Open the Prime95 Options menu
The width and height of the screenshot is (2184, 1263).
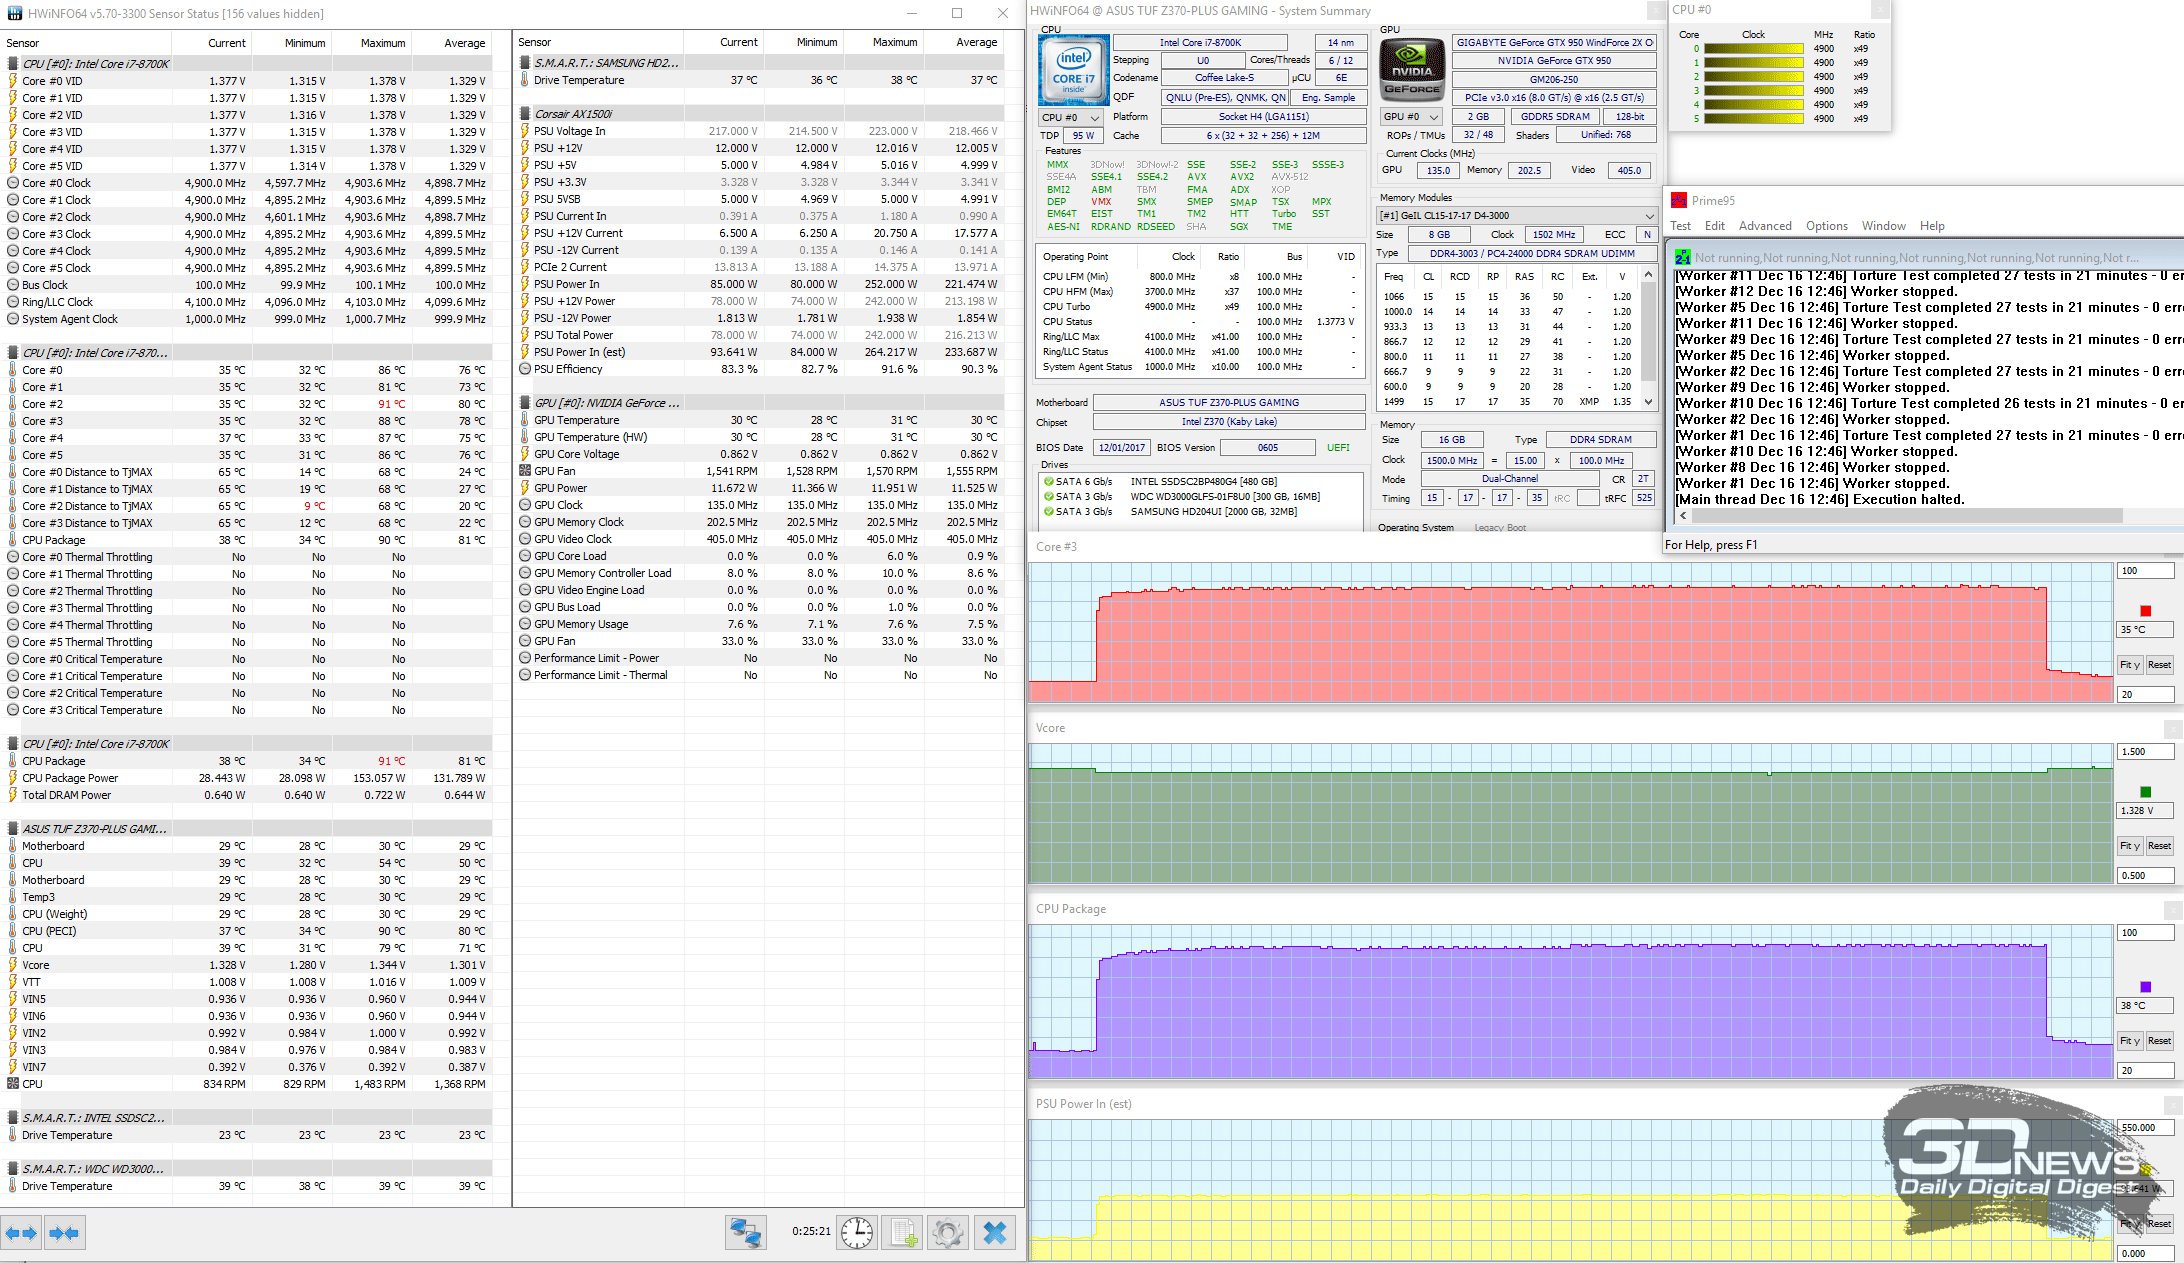(x=1826, y=226)
